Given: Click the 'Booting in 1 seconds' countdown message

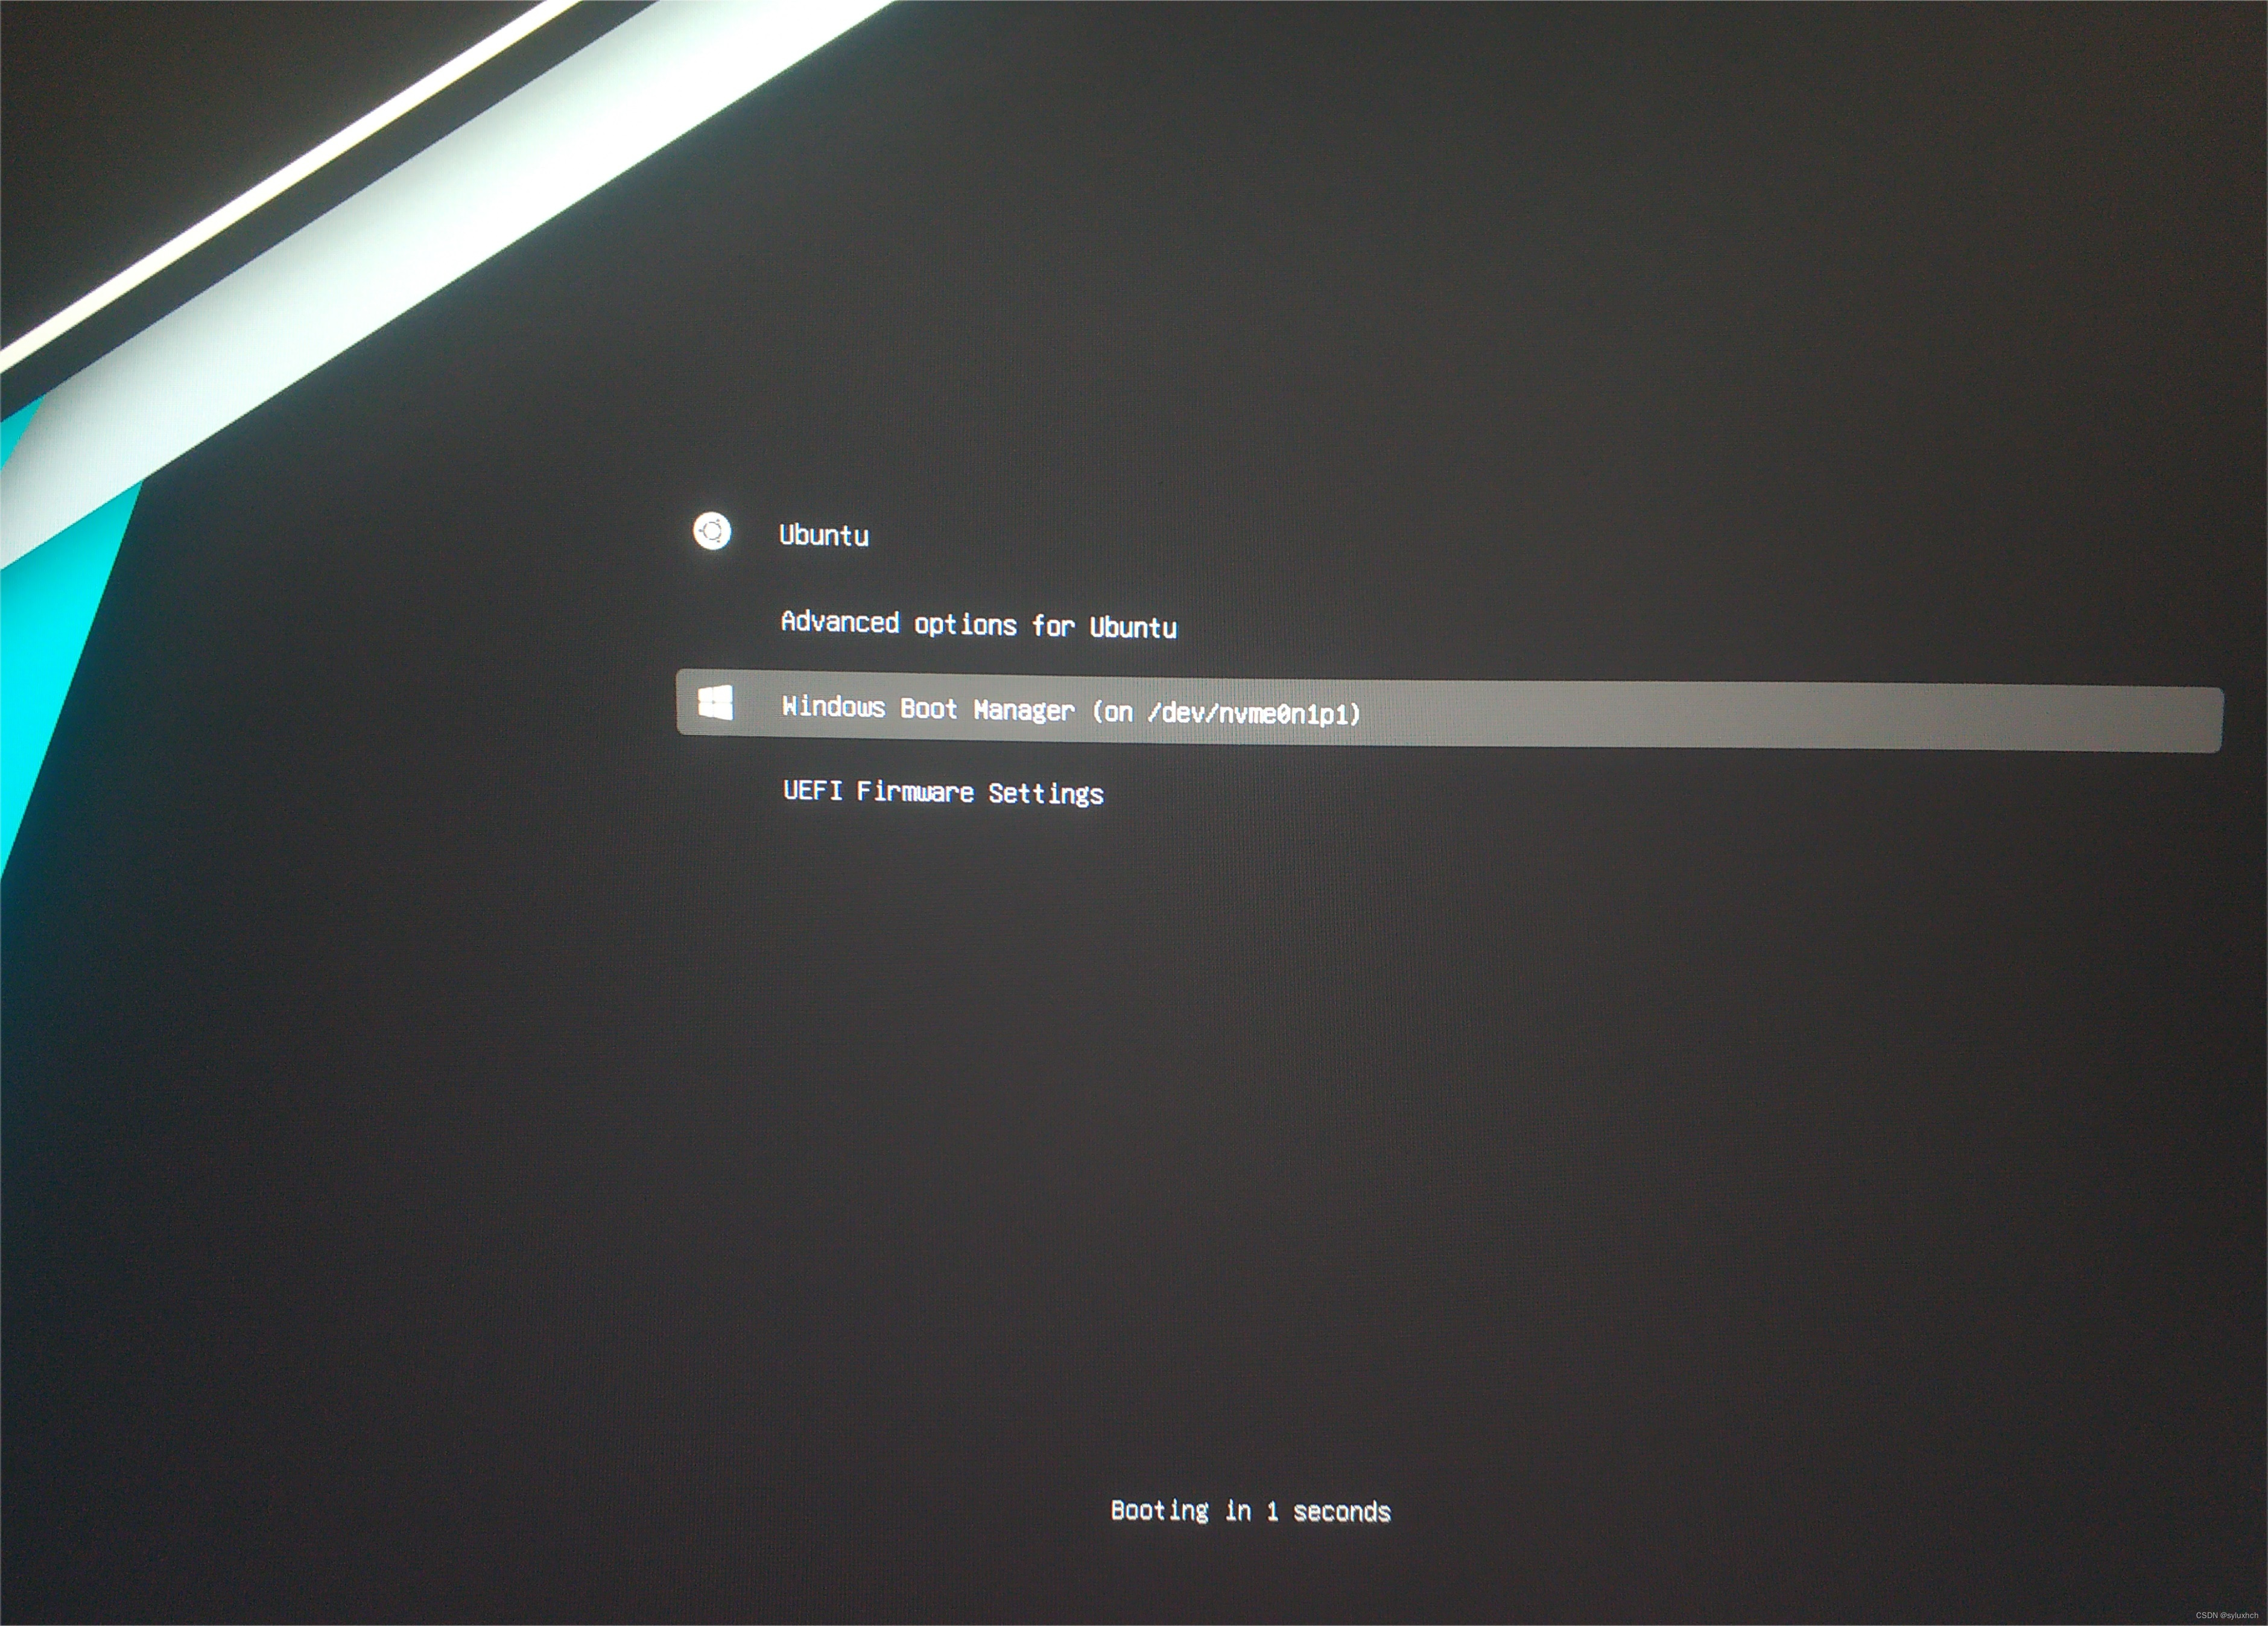Looking at the screenshot, I should [x=1250, y=1511].
